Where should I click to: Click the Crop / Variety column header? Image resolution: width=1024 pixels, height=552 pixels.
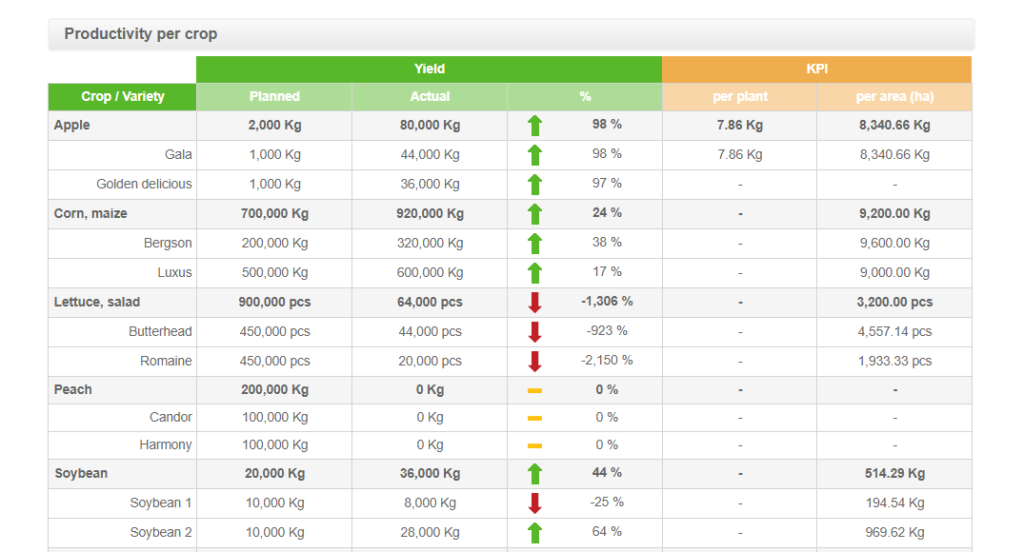click(x=123, y=97)
